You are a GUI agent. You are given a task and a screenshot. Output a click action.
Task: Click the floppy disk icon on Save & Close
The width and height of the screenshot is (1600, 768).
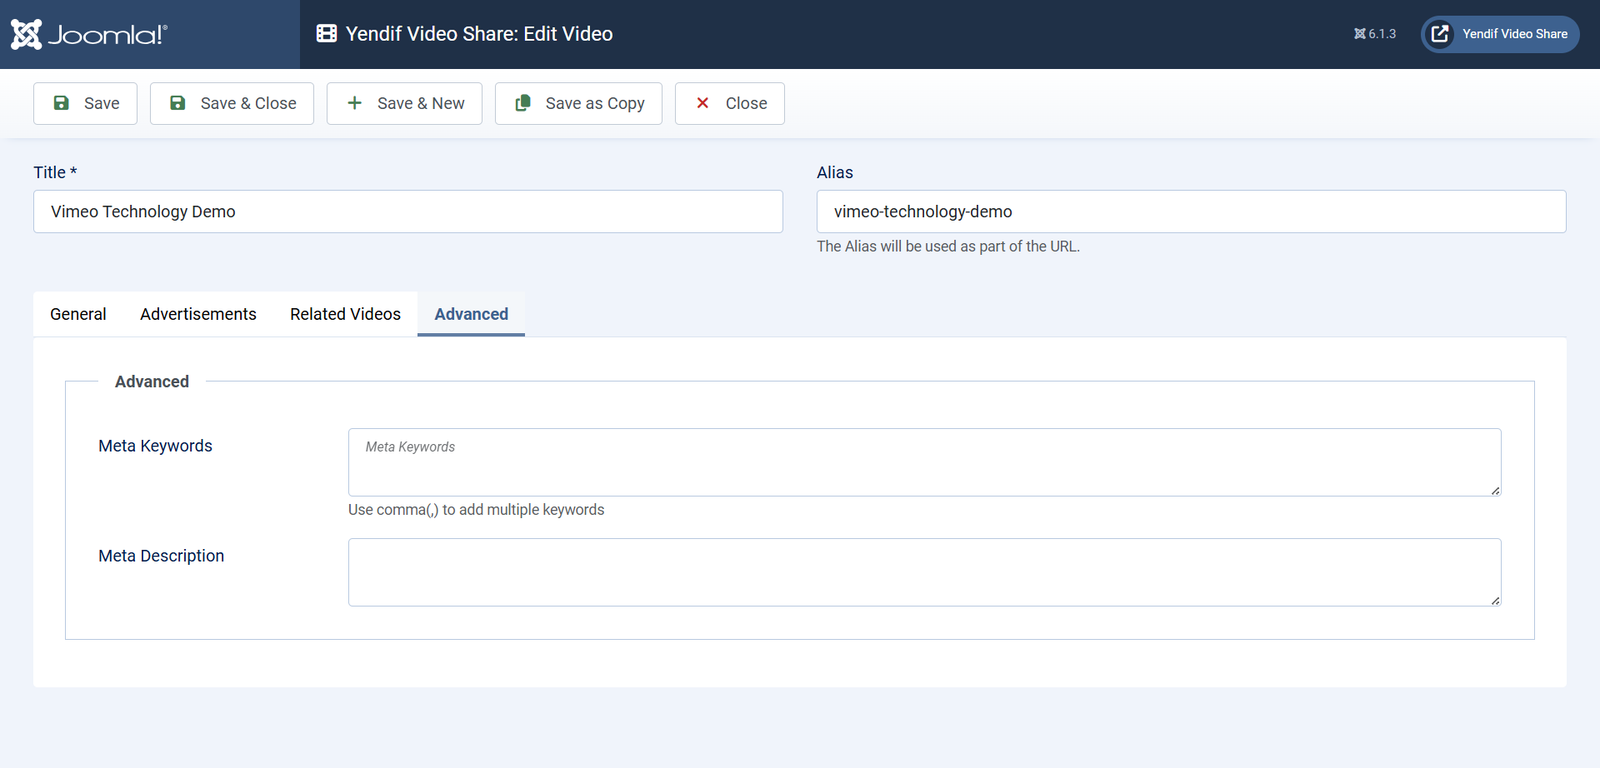(178, 103)
